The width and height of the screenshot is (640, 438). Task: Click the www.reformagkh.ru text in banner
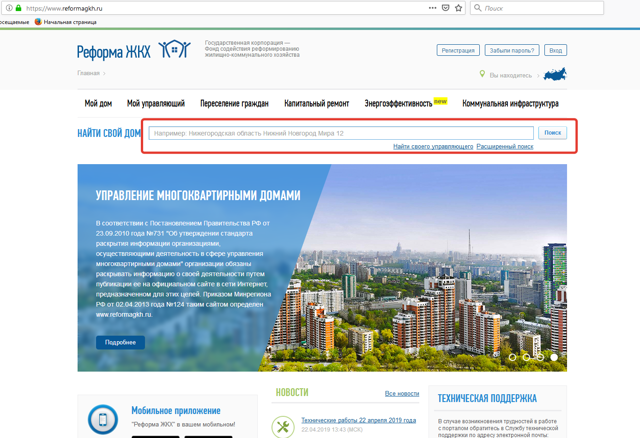pyautogui.click(x=124, y=315)
